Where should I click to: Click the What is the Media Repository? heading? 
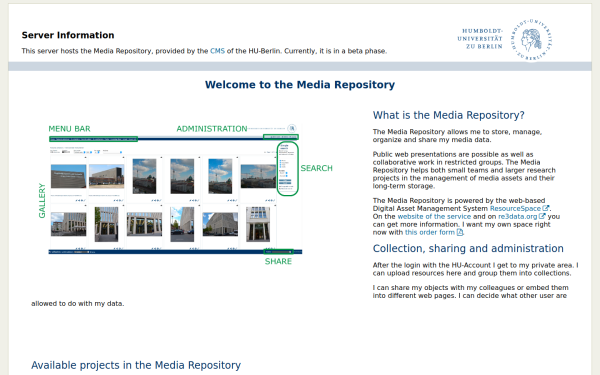pyautogui.click(x=448, y=115)
